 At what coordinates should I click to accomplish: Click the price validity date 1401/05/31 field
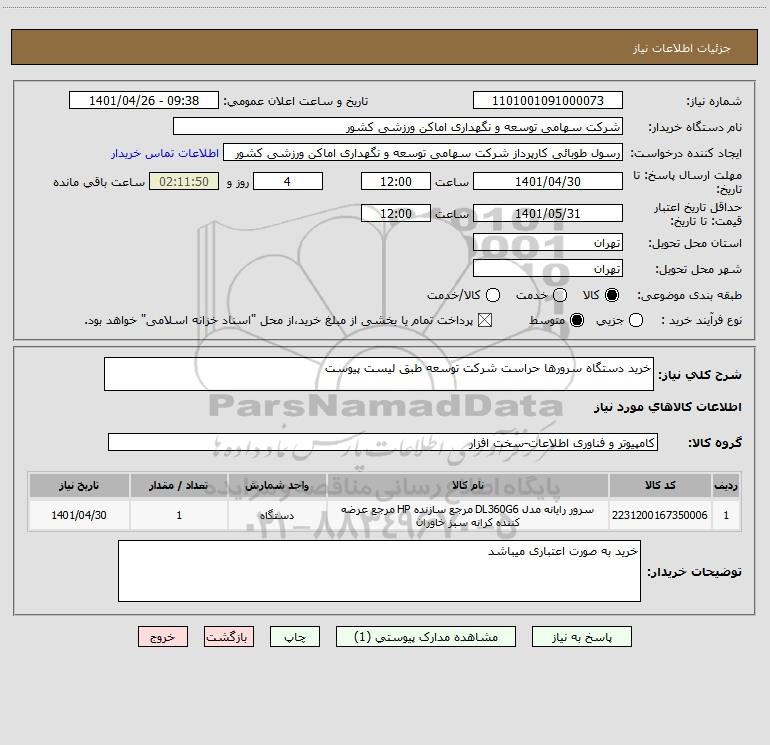[548, 214]
